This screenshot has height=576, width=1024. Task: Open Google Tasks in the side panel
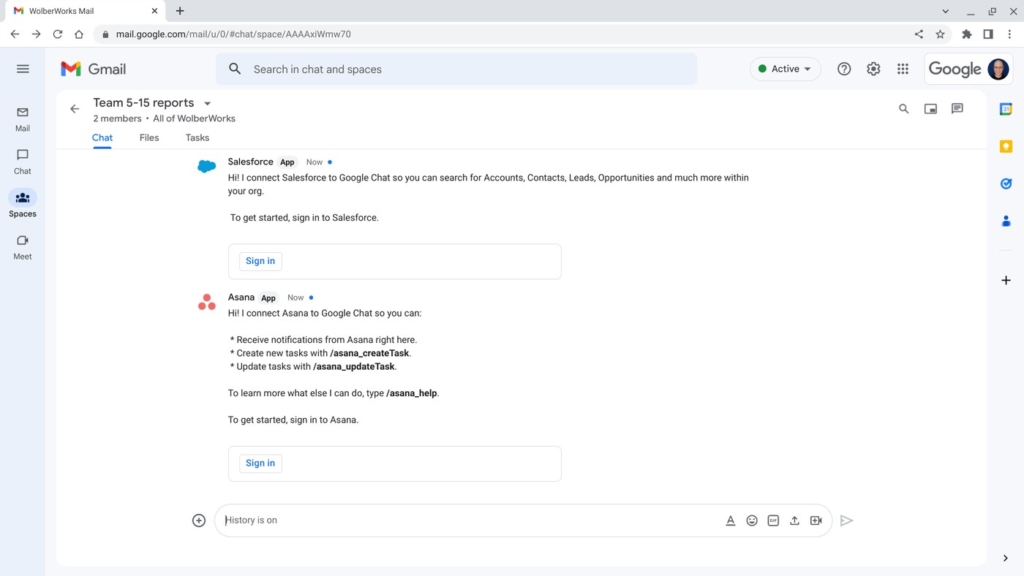pos(1006,183)
